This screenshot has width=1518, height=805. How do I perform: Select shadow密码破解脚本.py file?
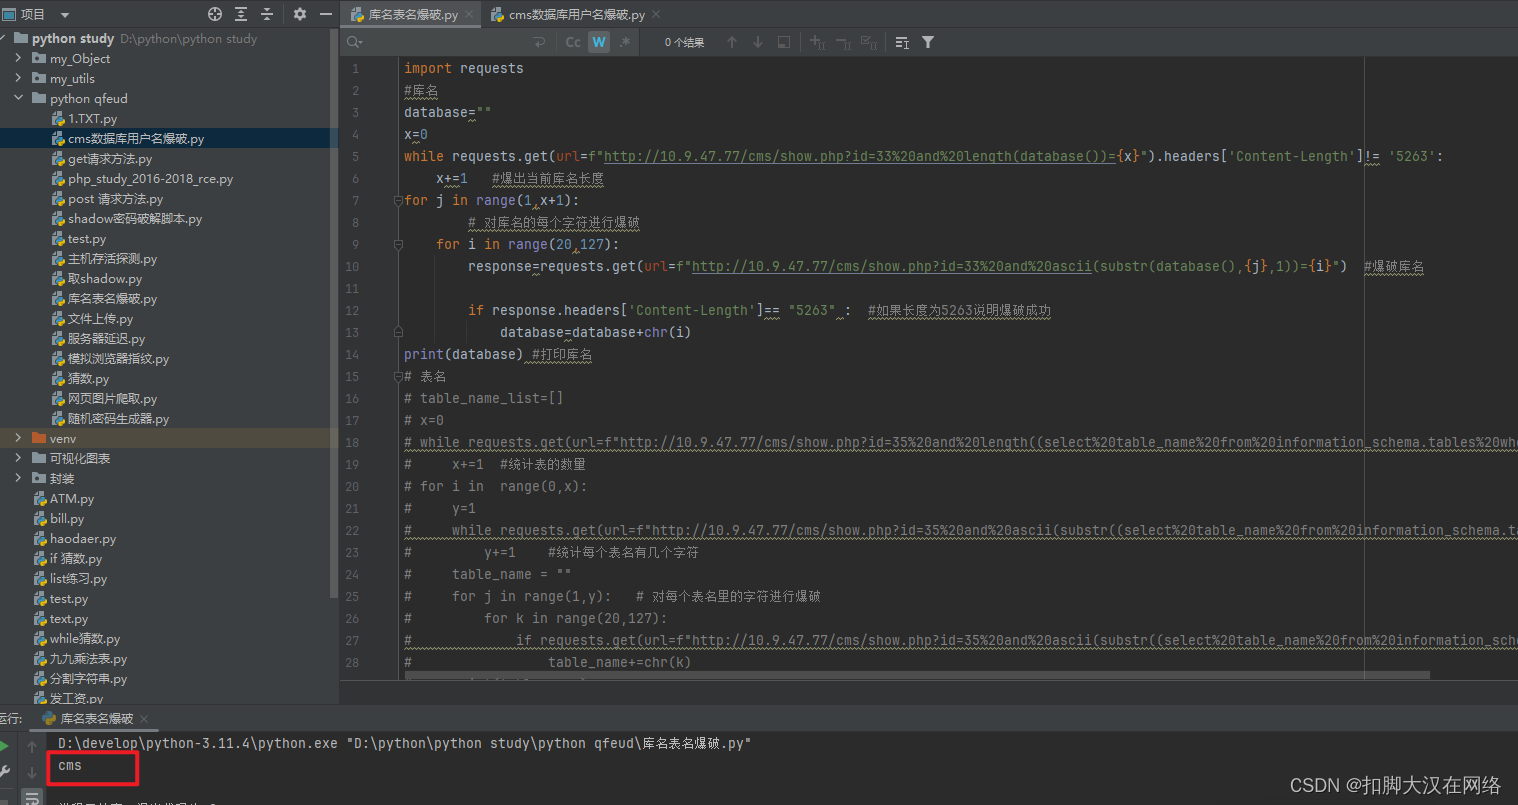point(135,218)
